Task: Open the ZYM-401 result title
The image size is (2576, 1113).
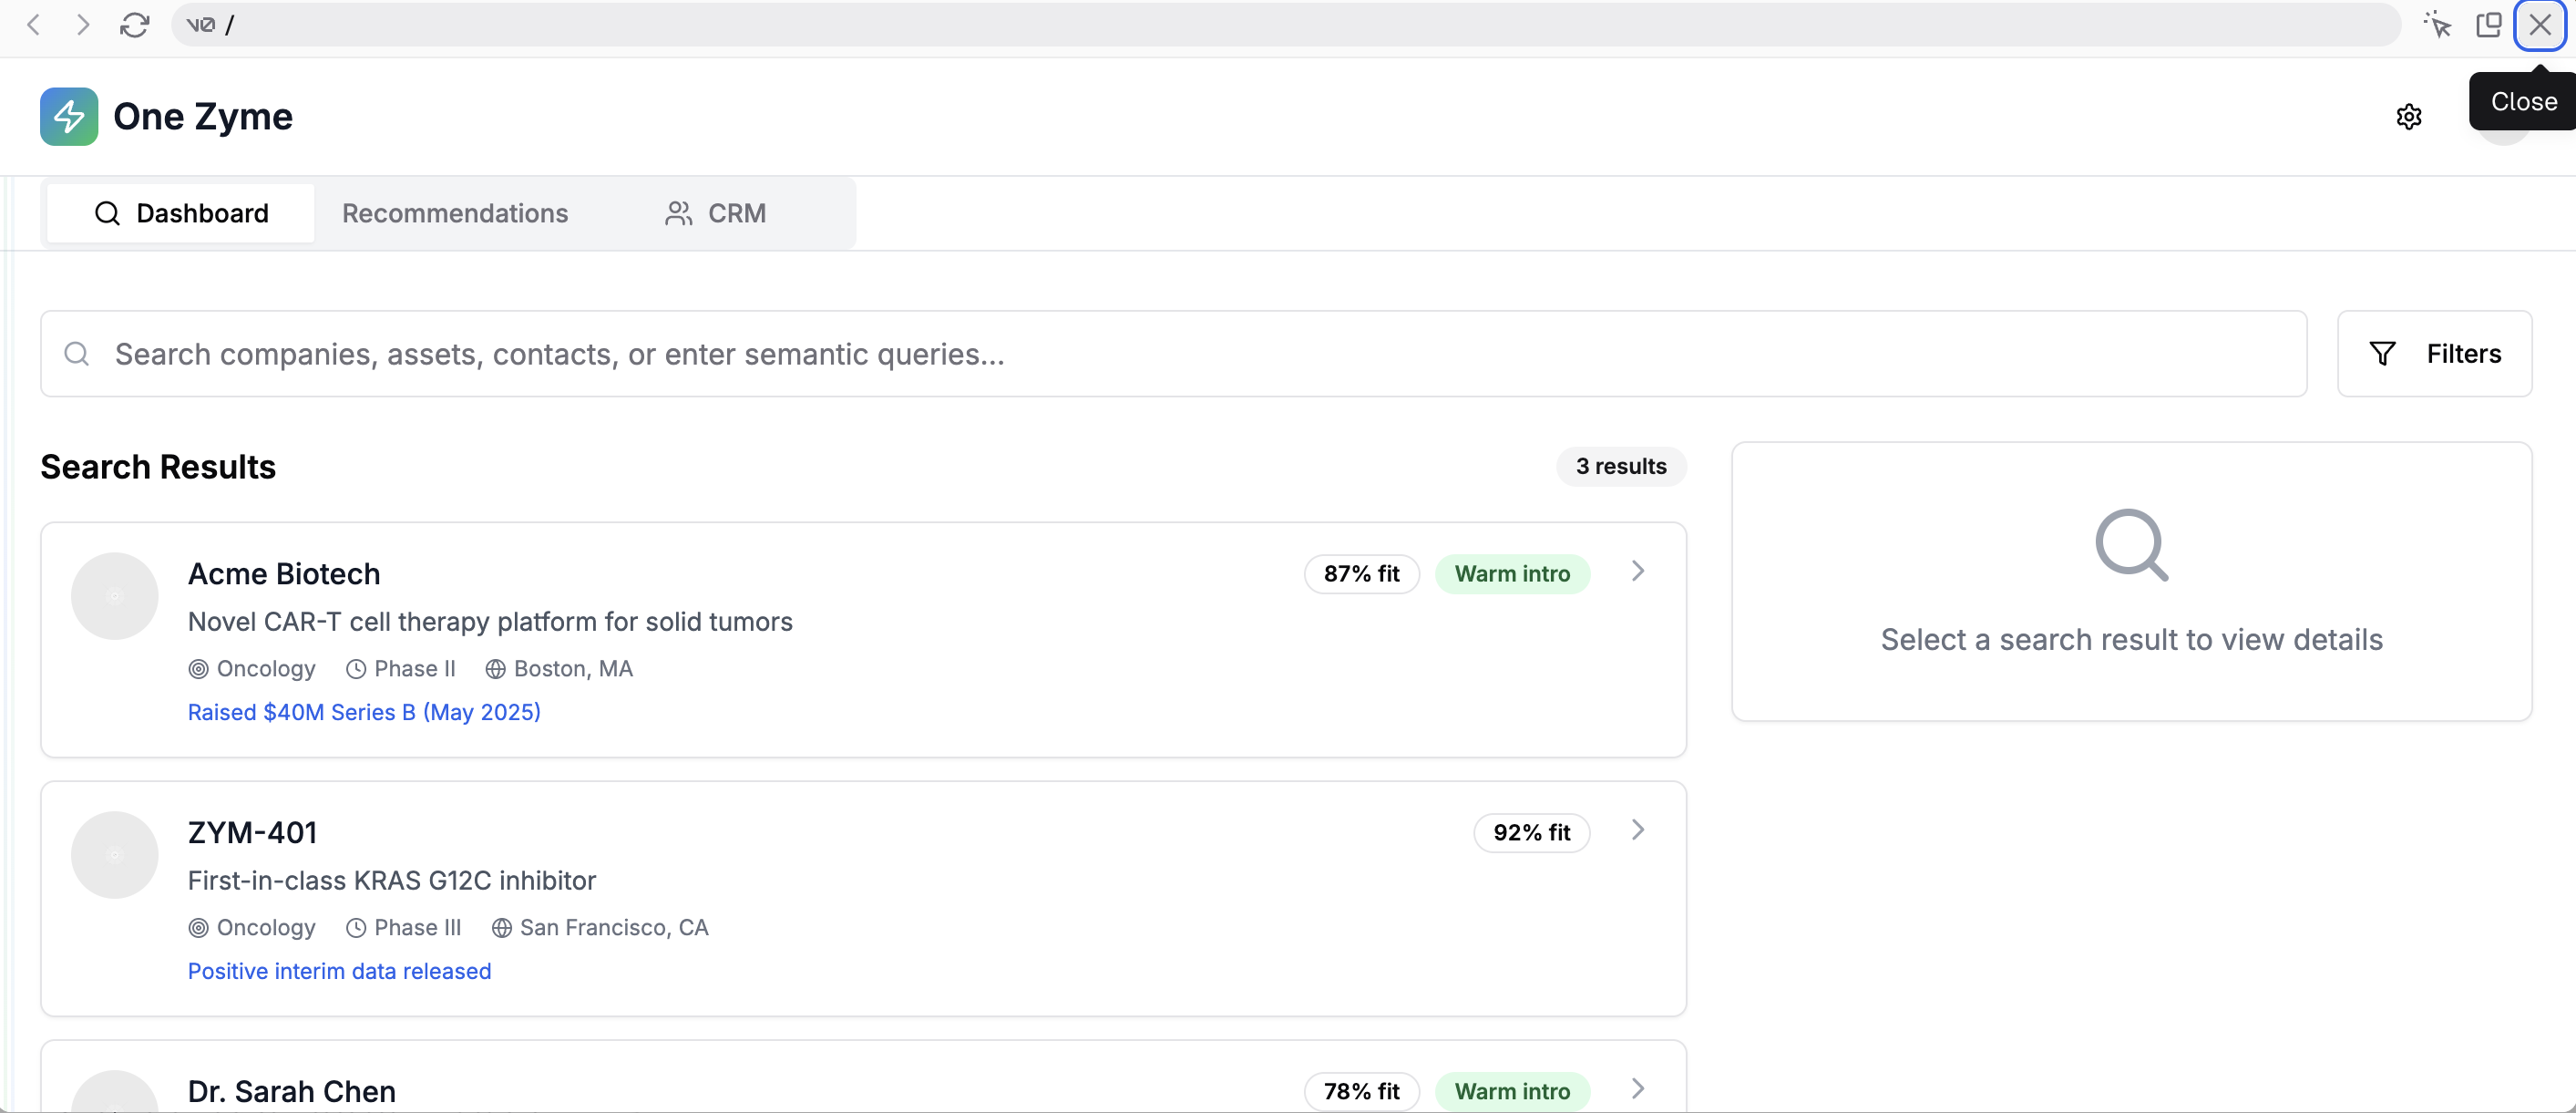Action: (x=252, y=833)
